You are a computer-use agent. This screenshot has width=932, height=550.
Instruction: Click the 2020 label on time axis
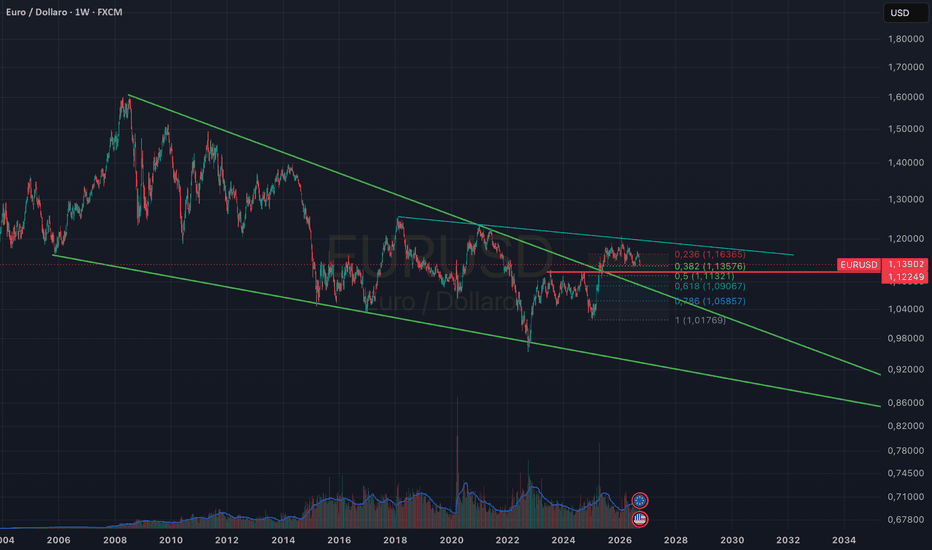click(x=451, y=540)
